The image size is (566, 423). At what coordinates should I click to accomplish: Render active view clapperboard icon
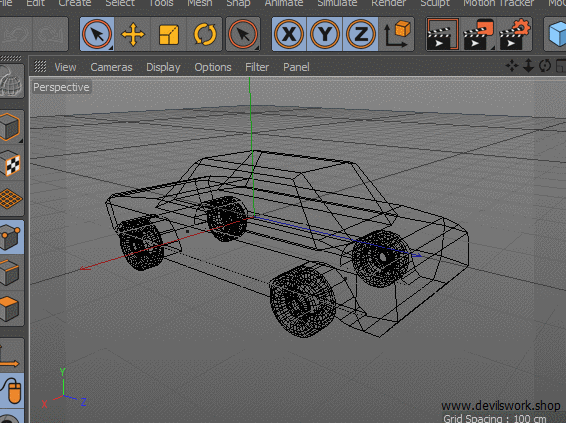tap(443, 34)
